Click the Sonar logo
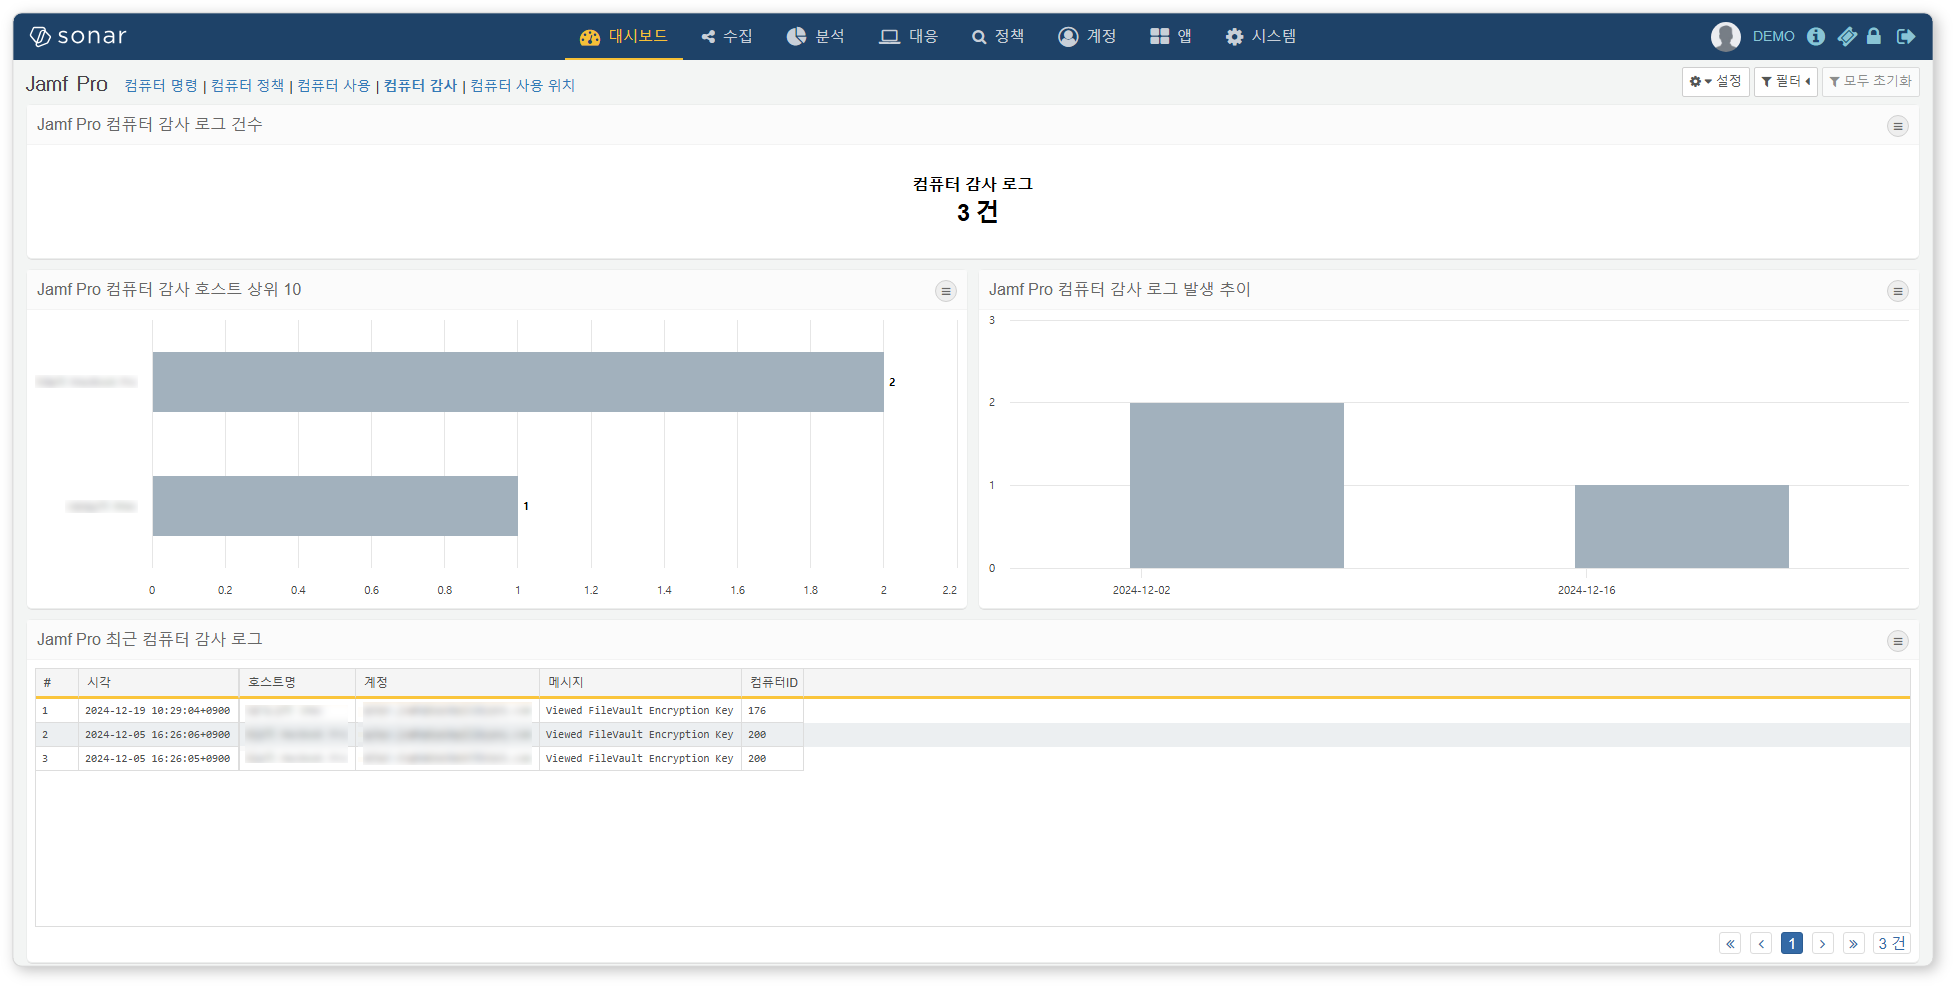The height and width of the screenshot is (987, 1954). 78,36
